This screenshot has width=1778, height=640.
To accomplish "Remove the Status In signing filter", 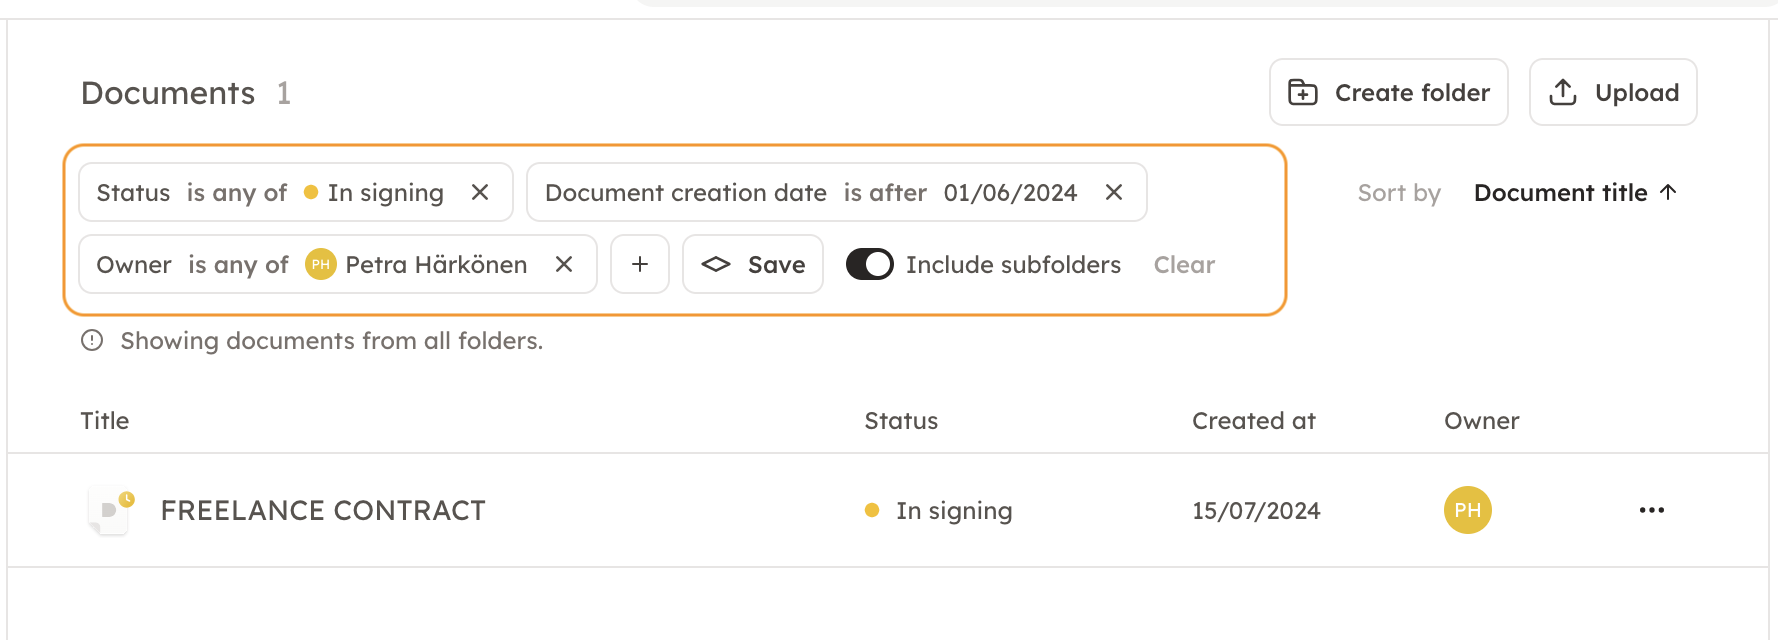I will click(x=480, y=192).
